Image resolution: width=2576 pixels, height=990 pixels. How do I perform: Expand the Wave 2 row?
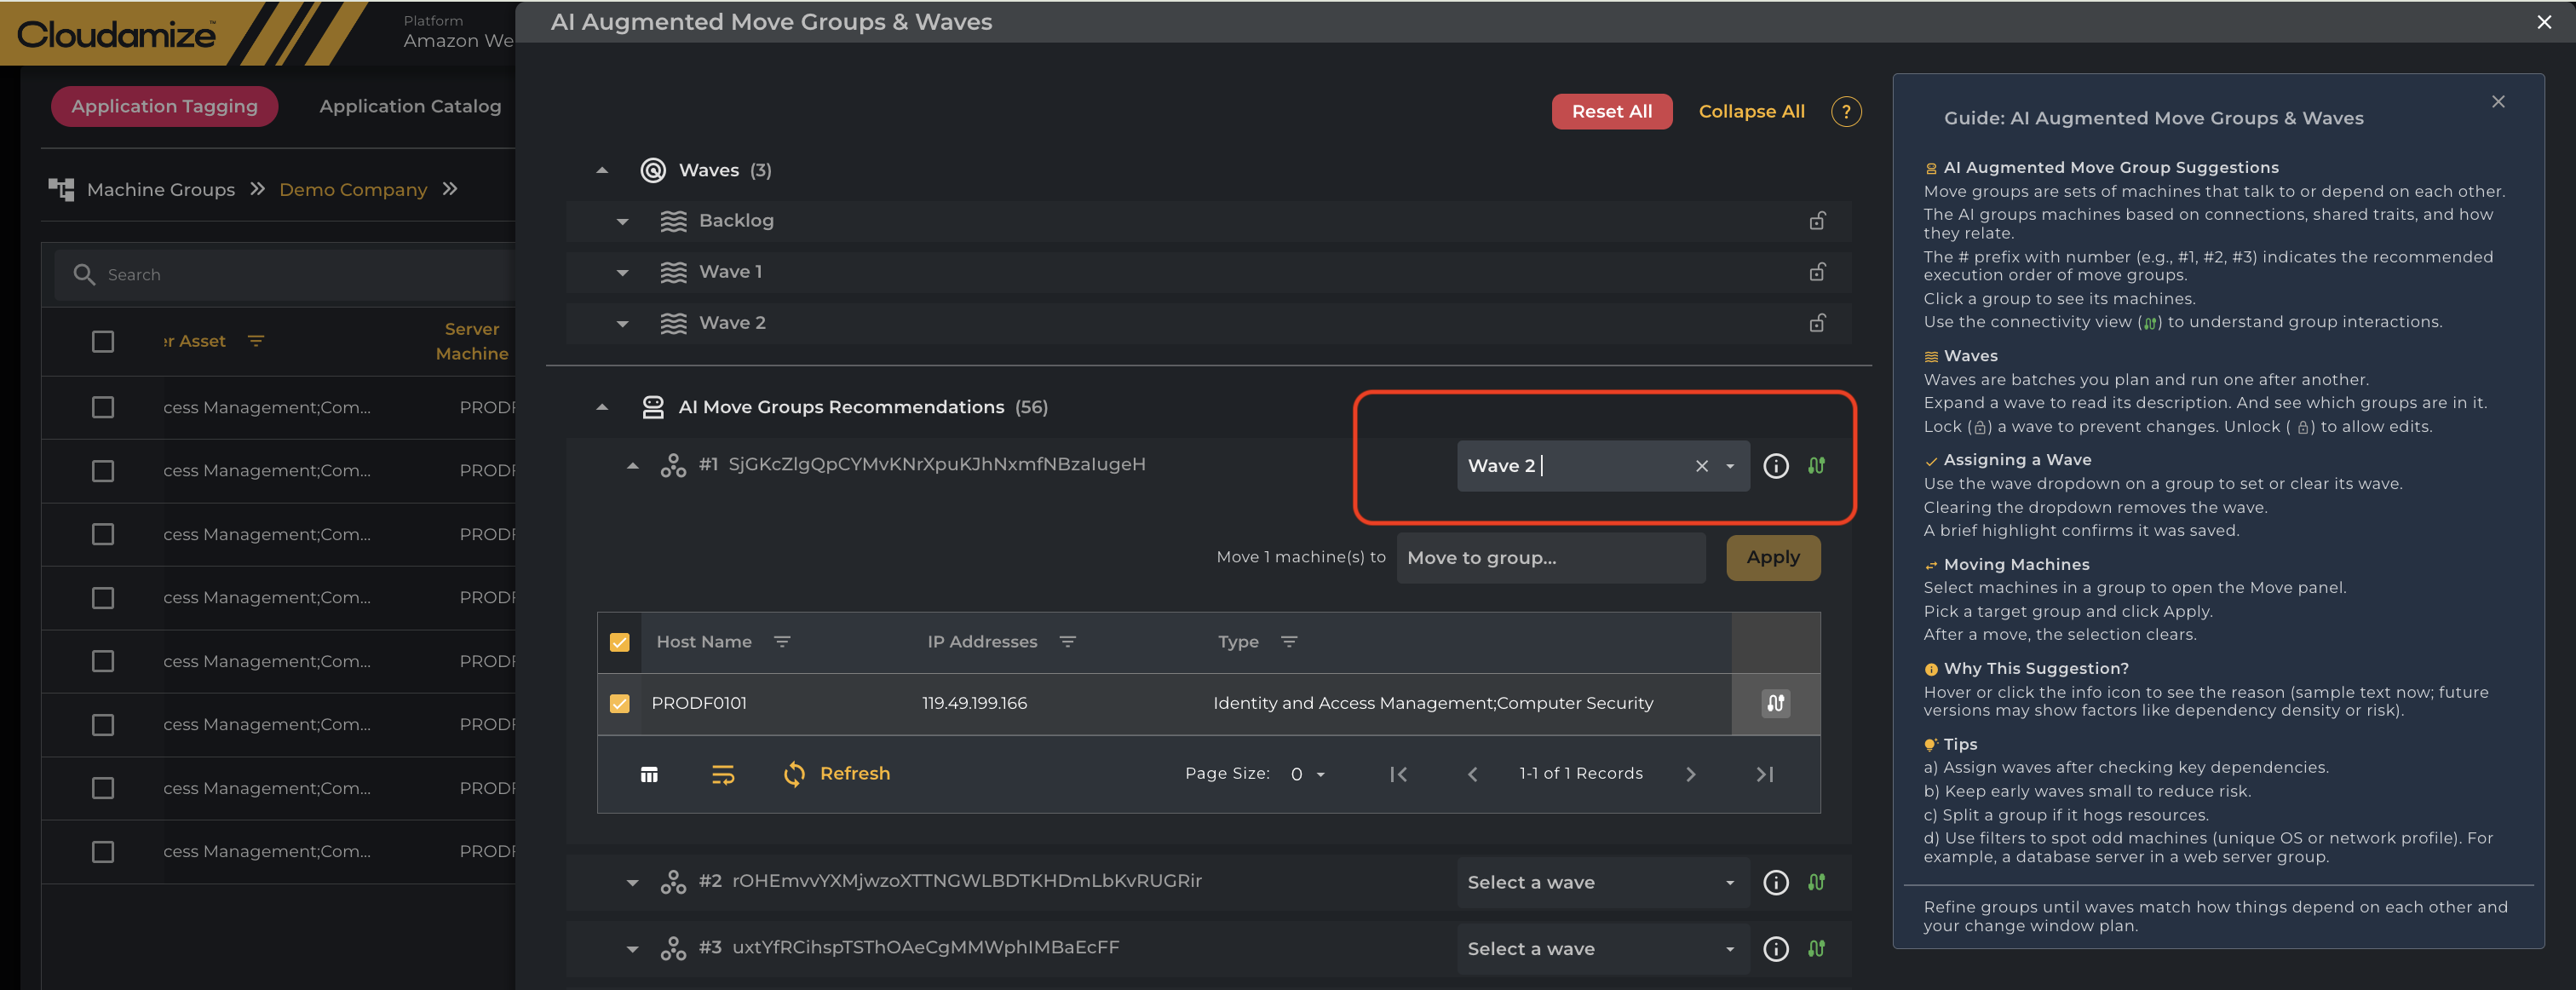pos(623,323)
